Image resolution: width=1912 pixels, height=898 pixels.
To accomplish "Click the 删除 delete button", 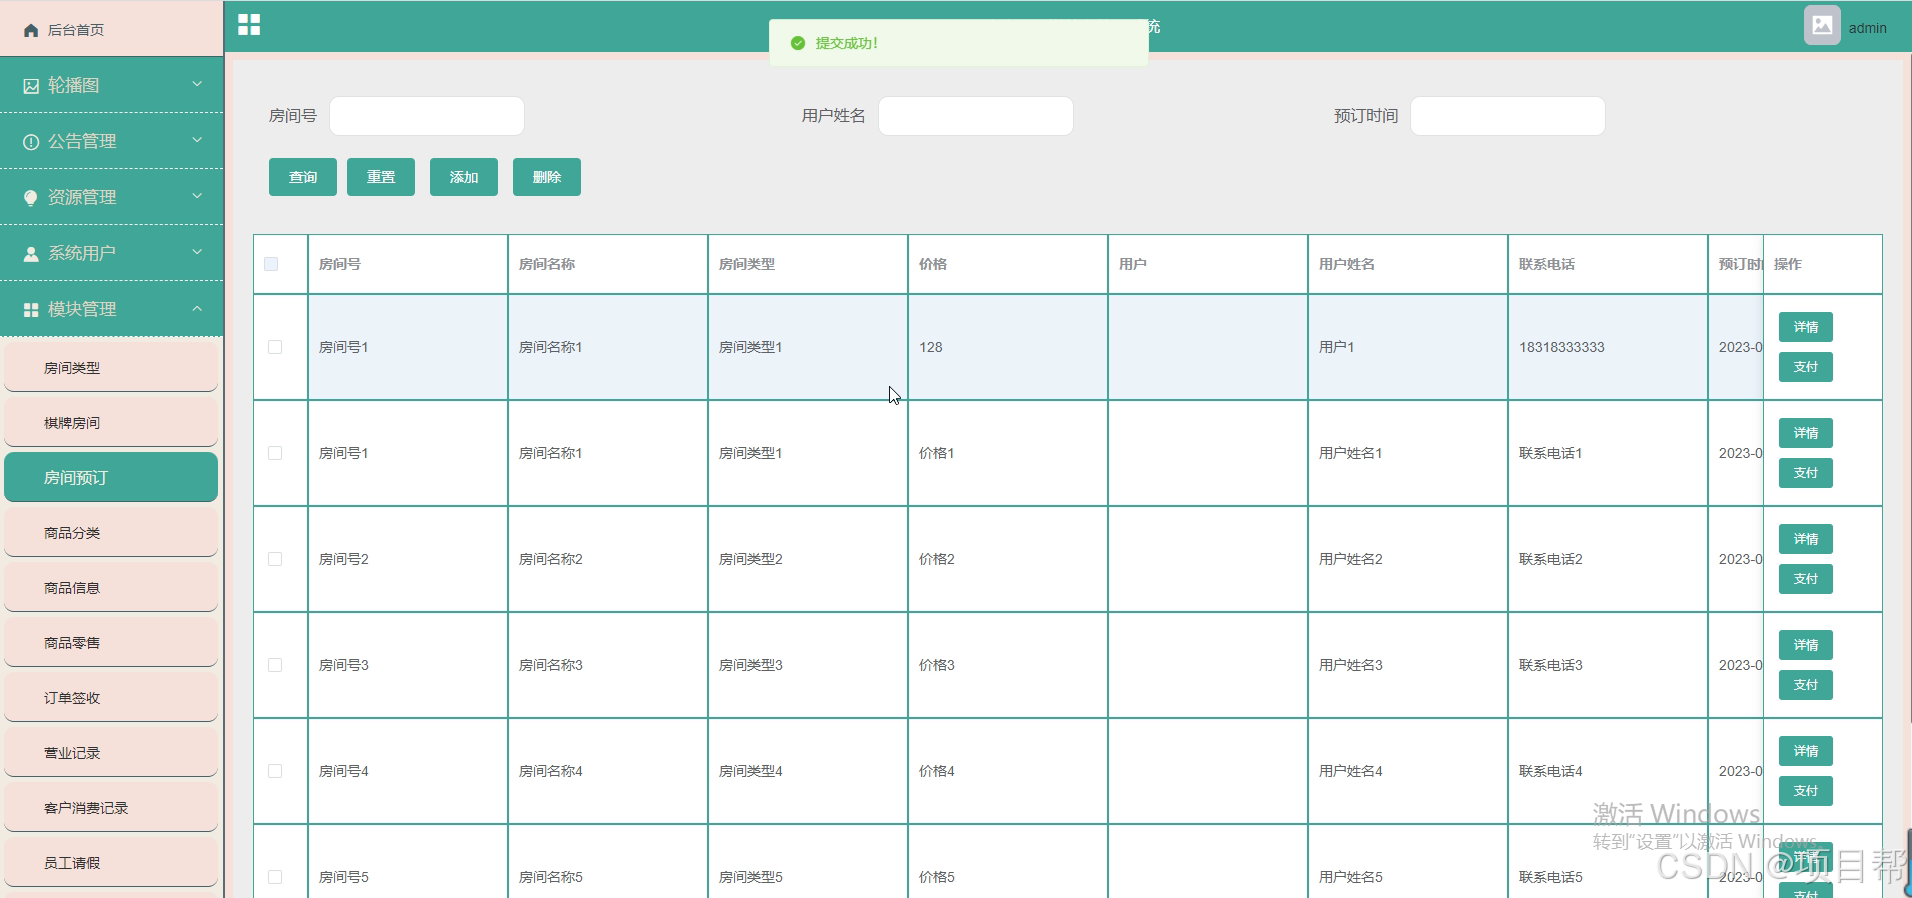I will (x=547, y=177).
